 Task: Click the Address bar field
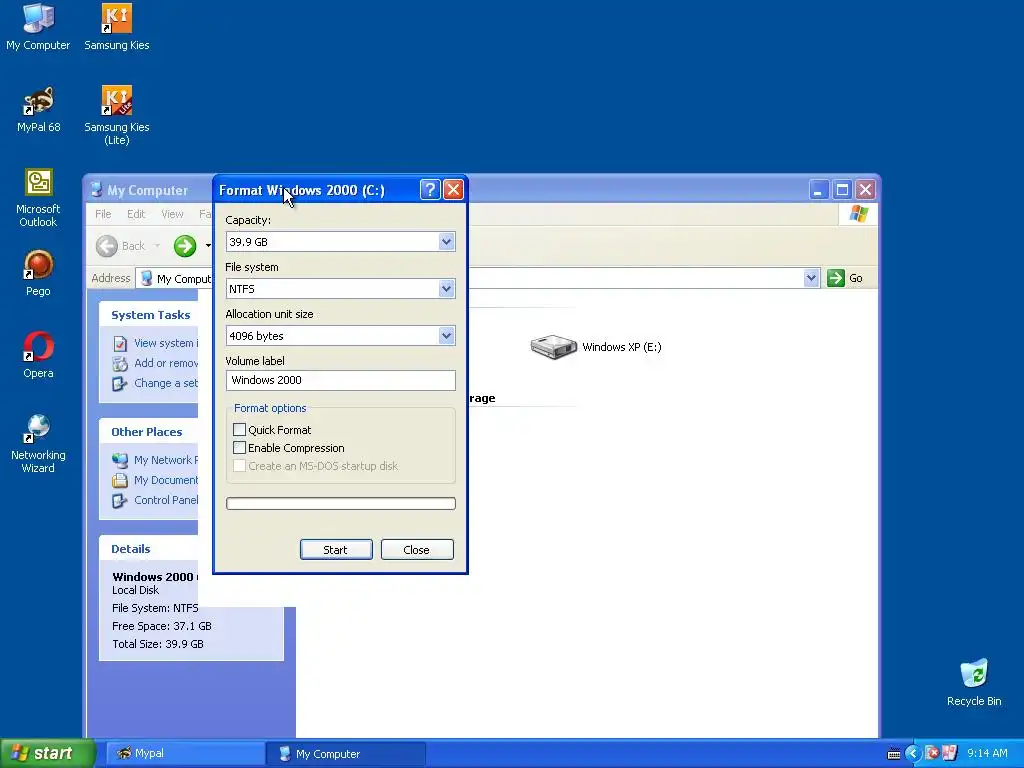point(477,278)
